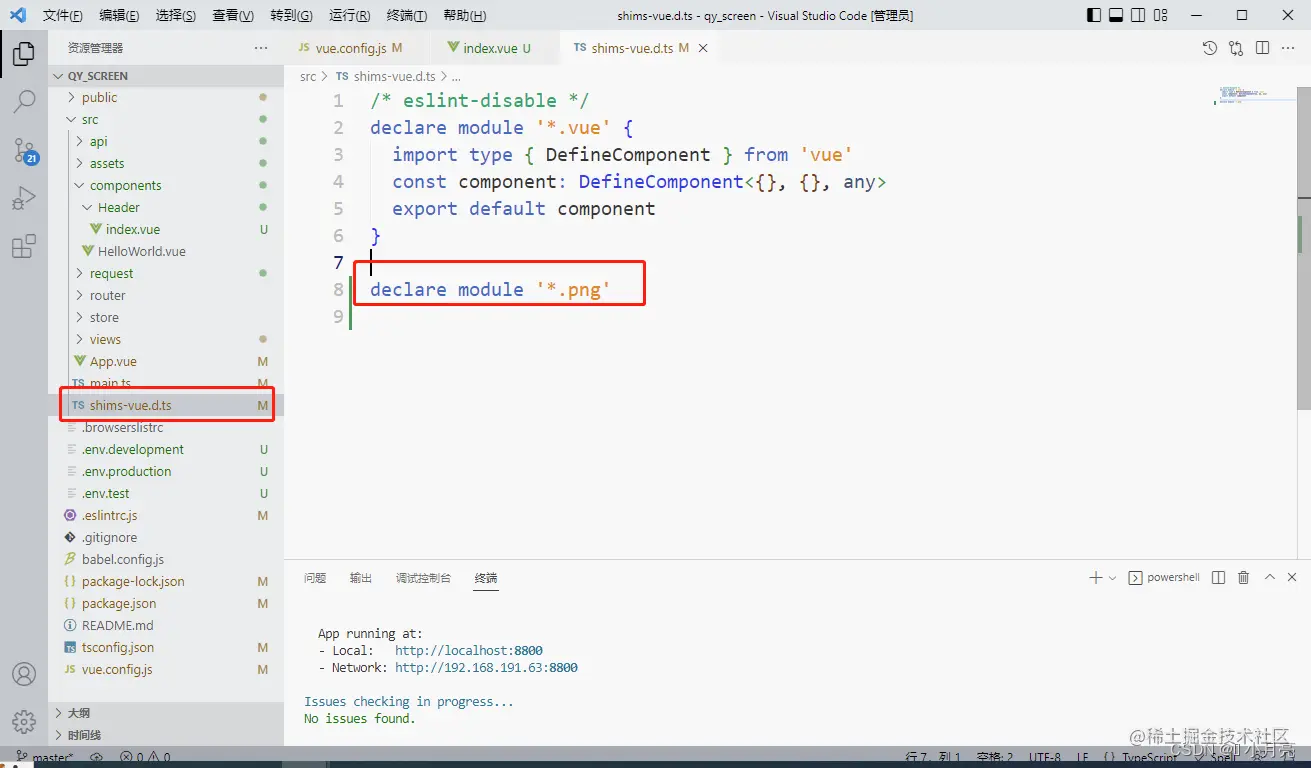Kill the terminal using the trash icon
The image size is (1311, 768).
pos(1244,578)
